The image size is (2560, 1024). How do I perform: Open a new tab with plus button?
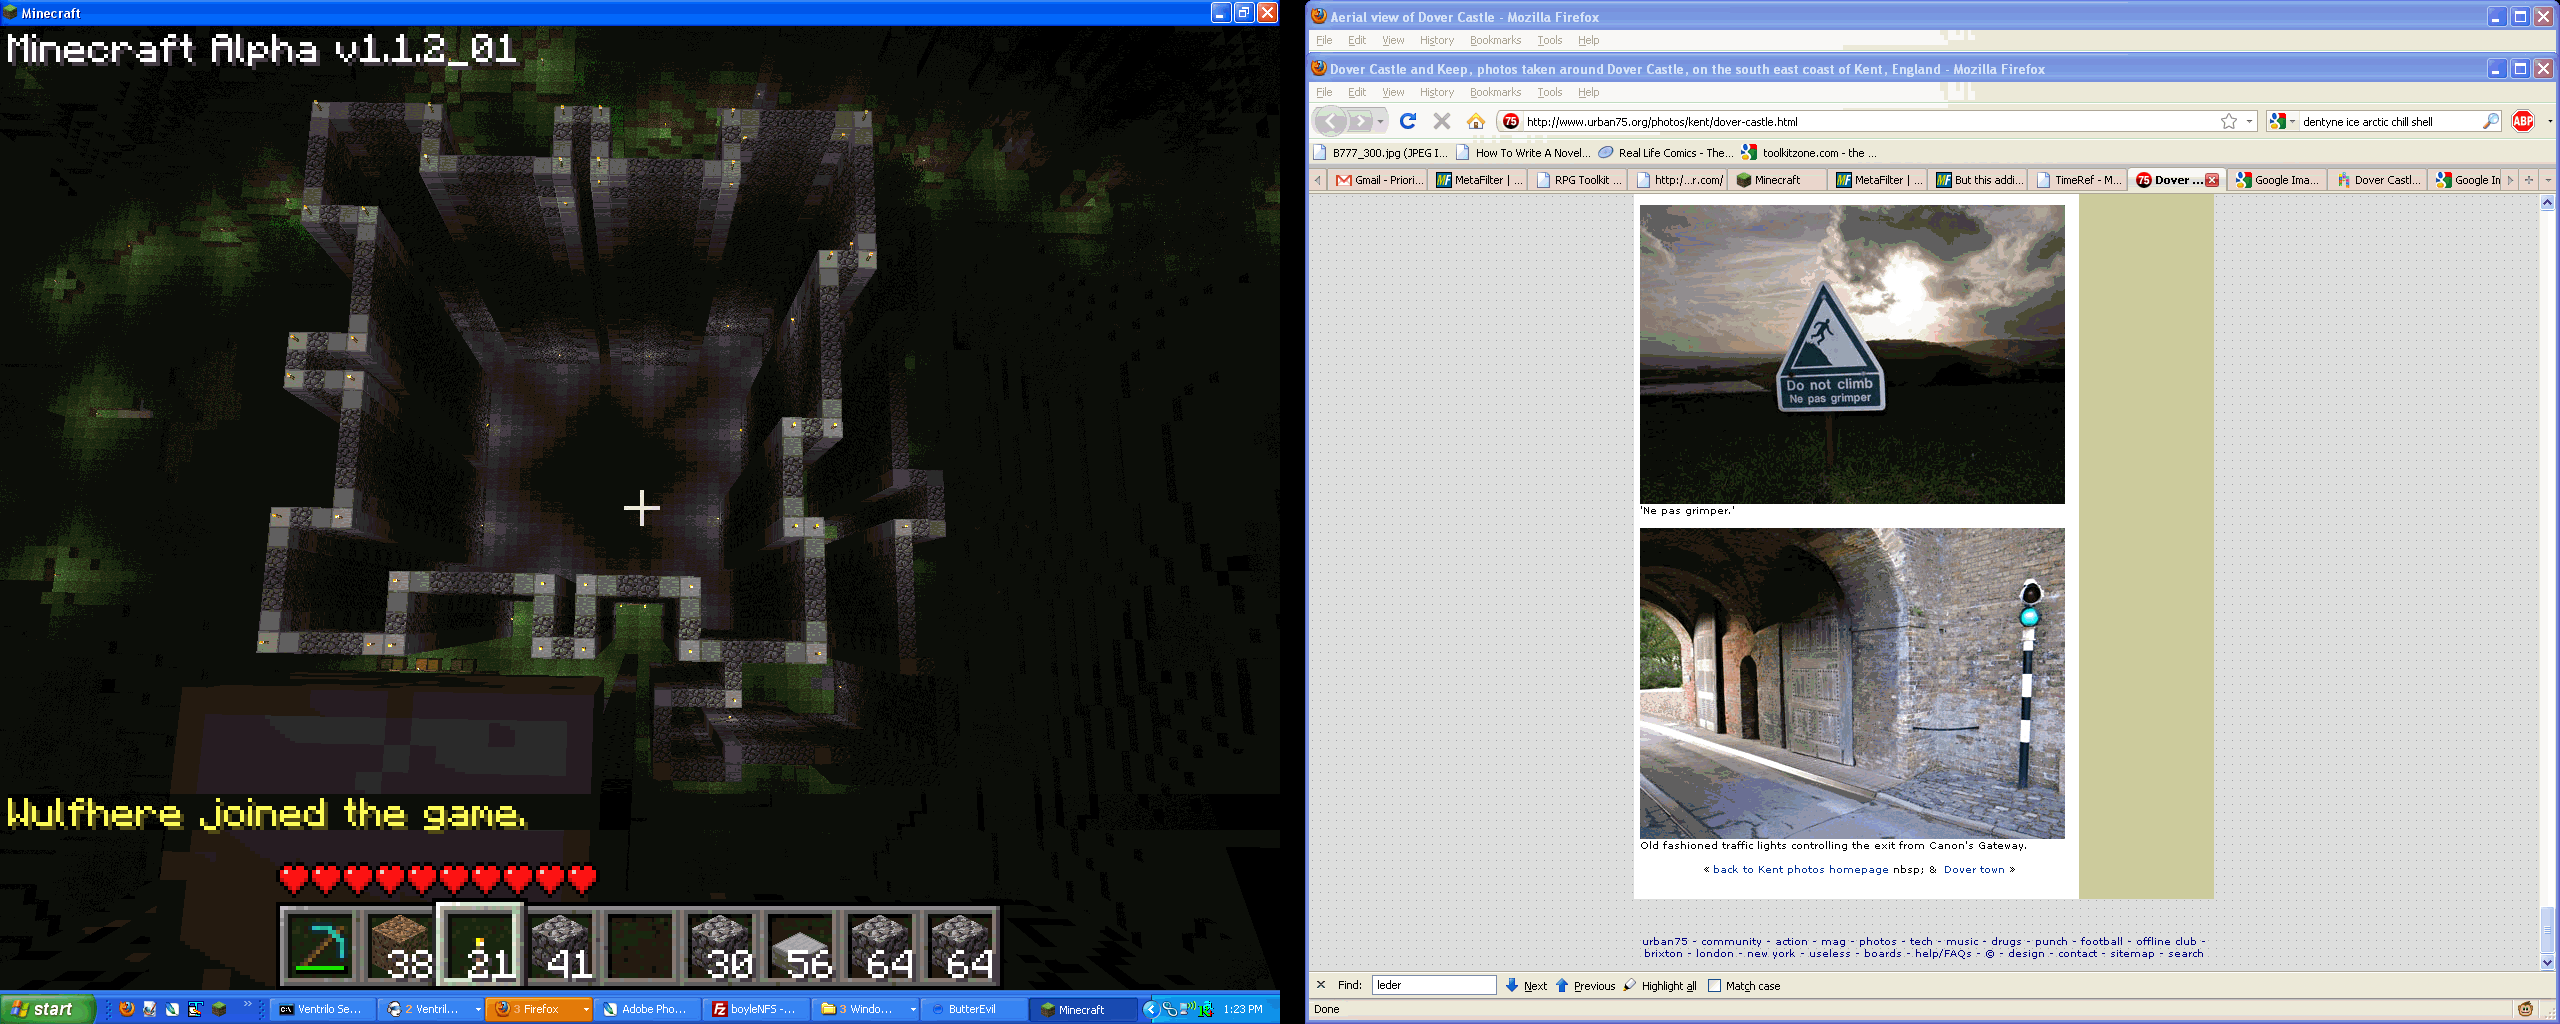coord(2529,180)
